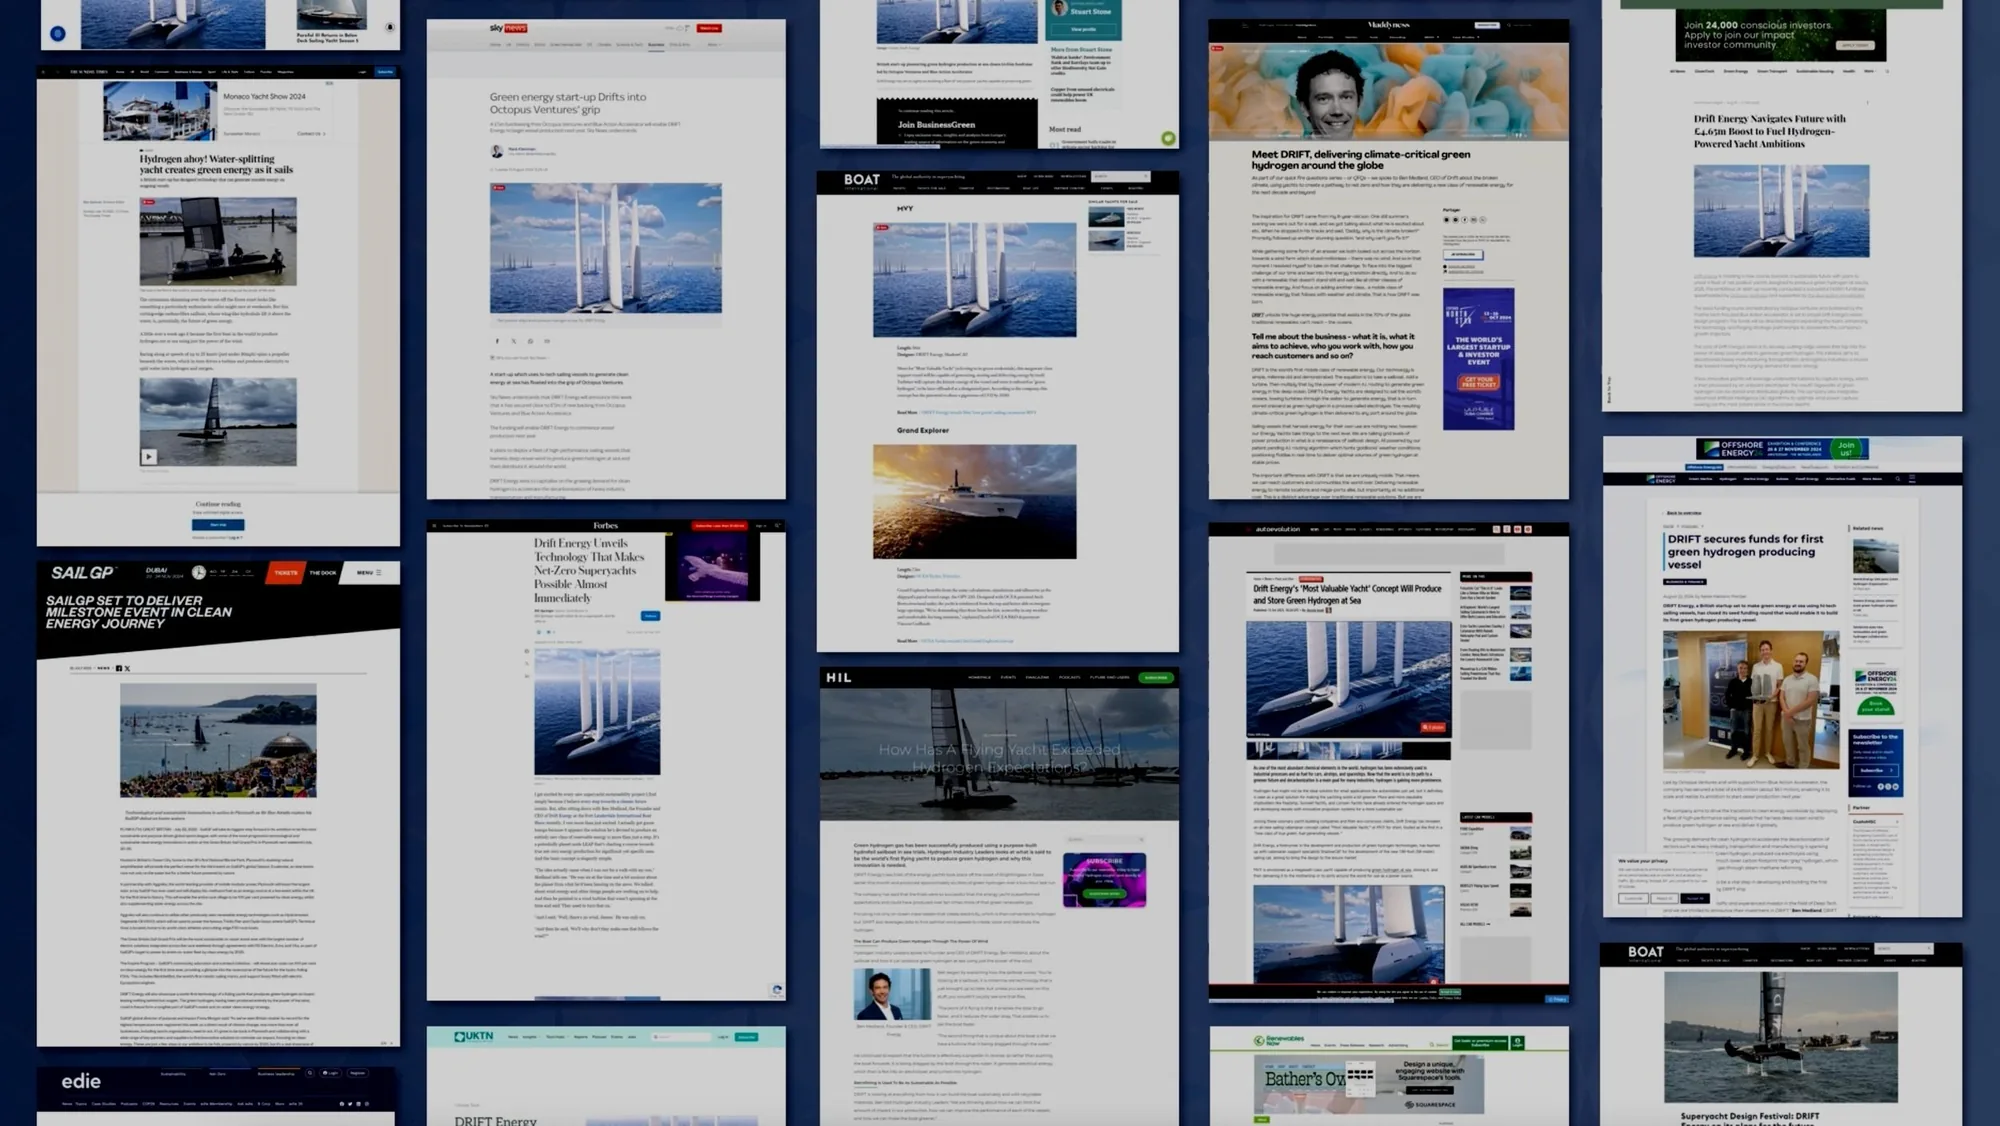This screenshot has height=1126, width=2000.
Task: Click BOAT logo above the foiling yacht photo
Action: (x=1645, y=953)
